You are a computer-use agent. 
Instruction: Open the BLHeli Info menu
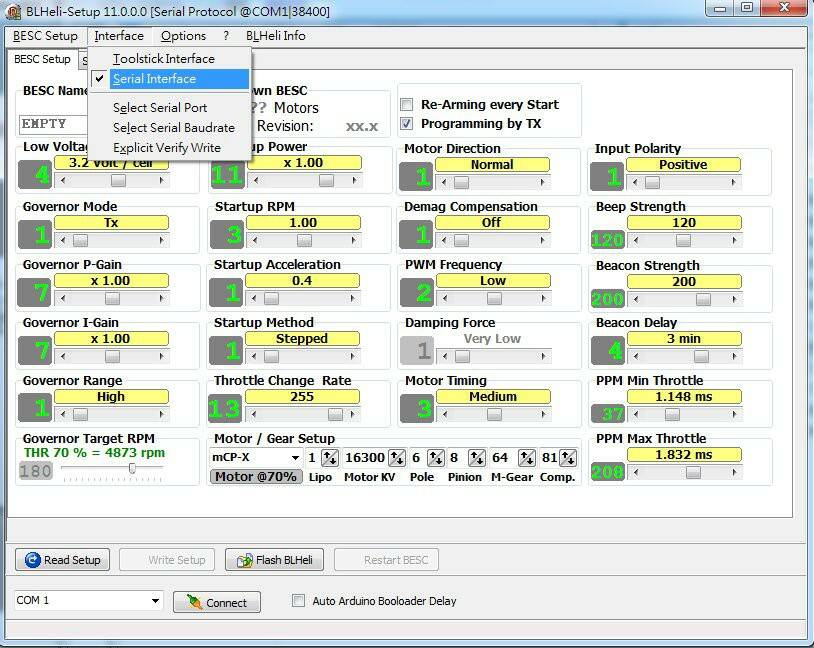click(276, 36)
